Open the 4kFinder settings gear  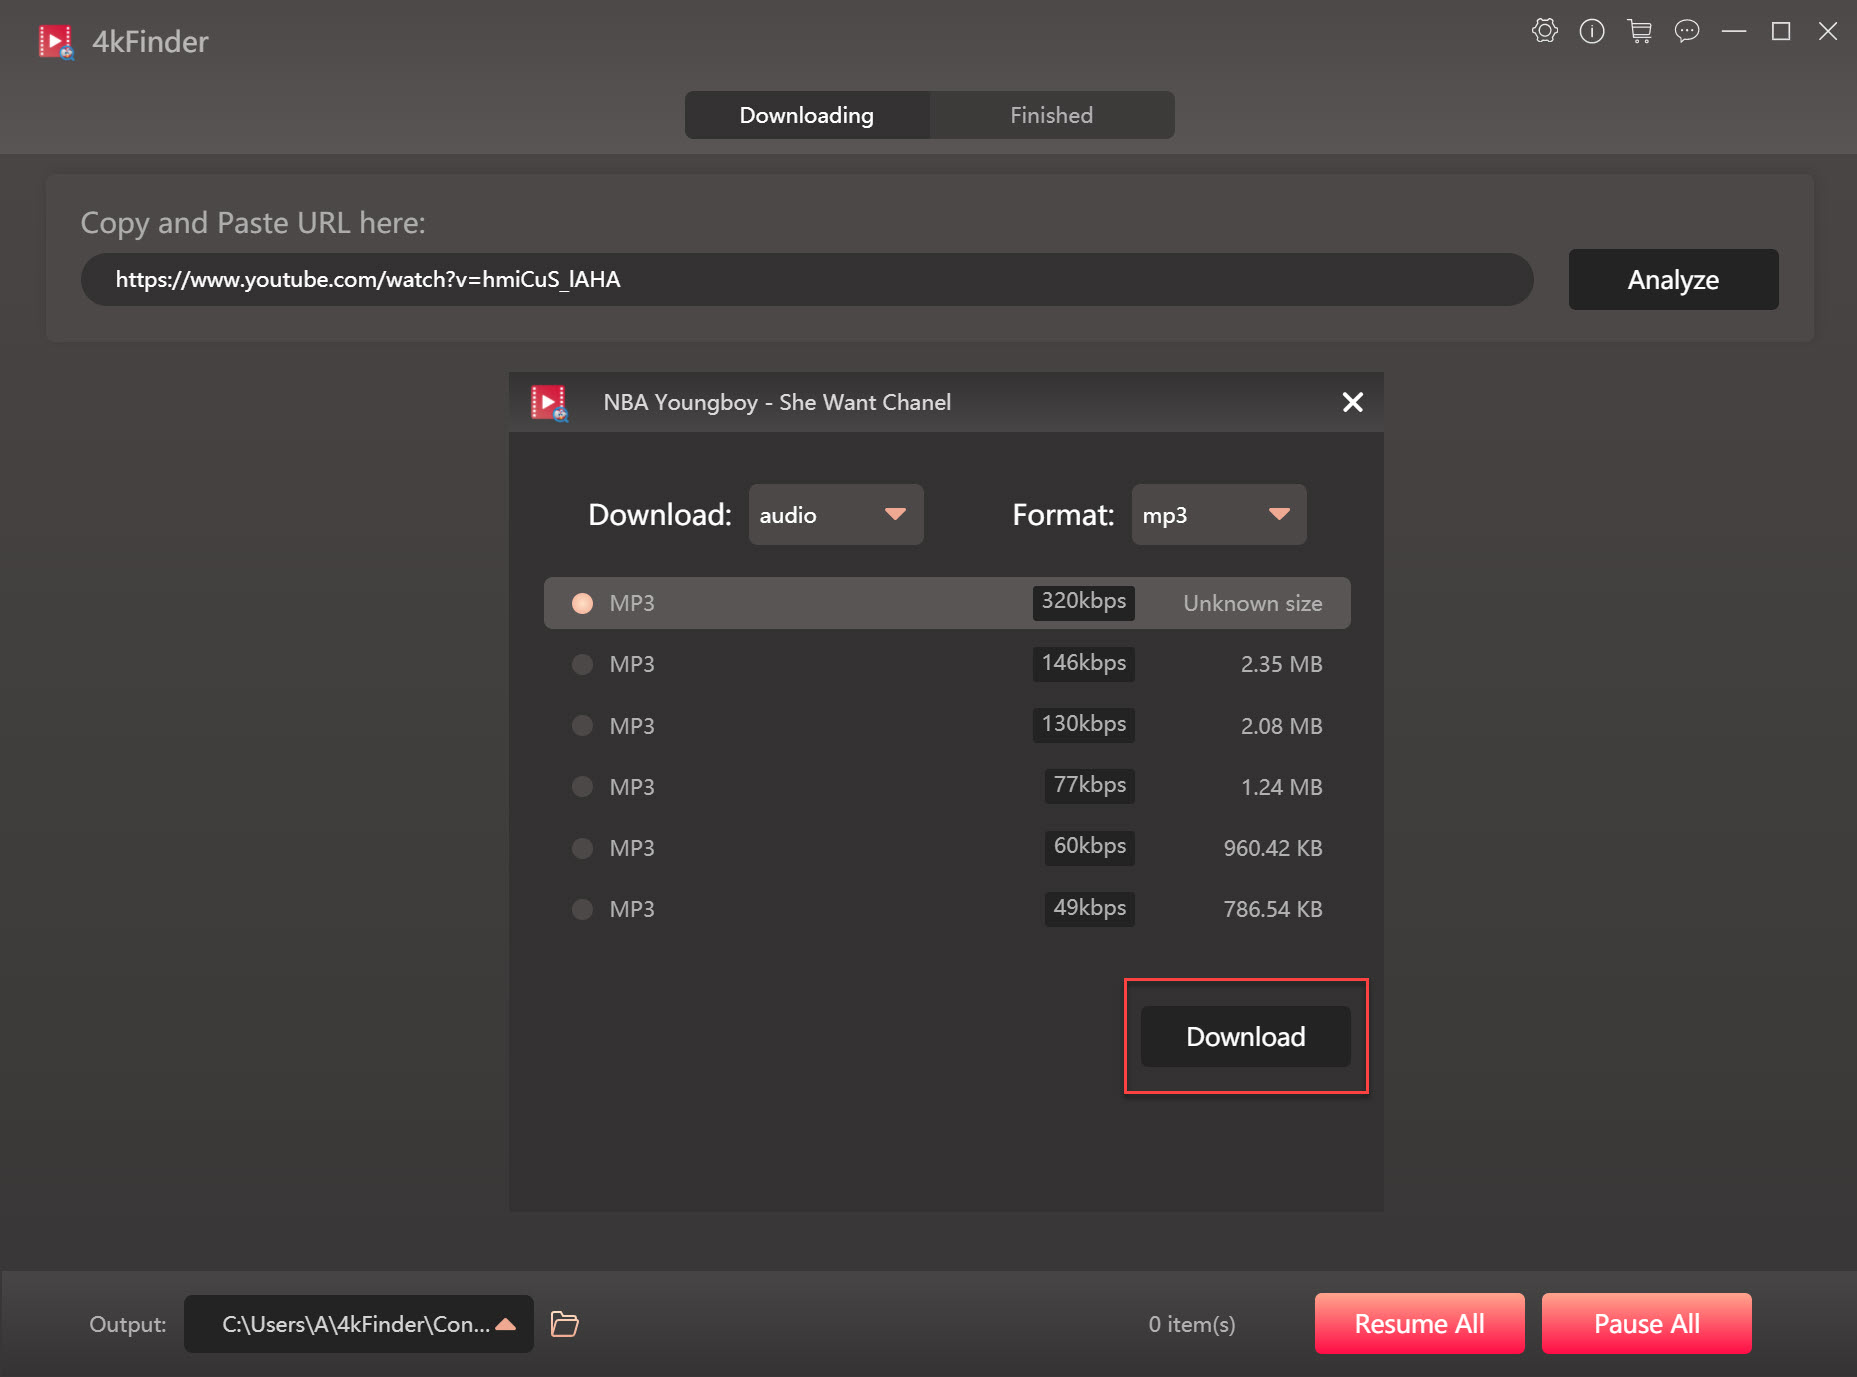tap(1545, 31)
